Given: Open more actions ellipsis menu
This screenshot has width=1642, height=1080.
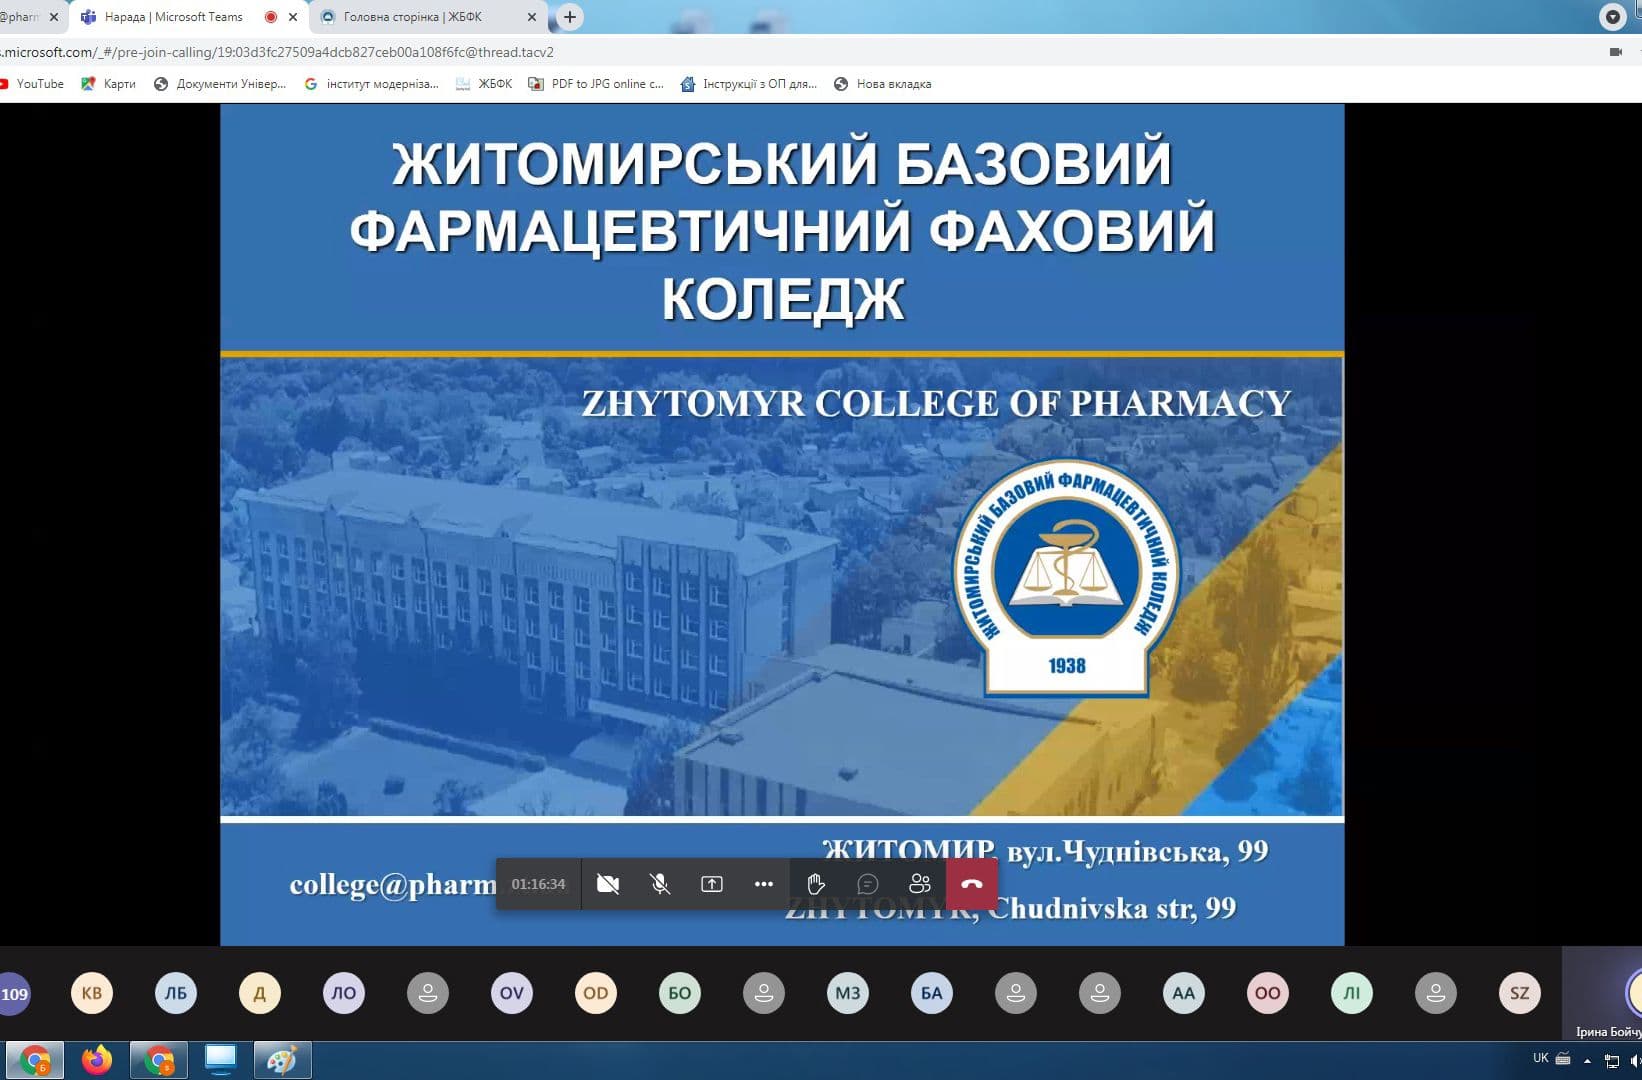Looking at the screenshot, I should (764, 884).
